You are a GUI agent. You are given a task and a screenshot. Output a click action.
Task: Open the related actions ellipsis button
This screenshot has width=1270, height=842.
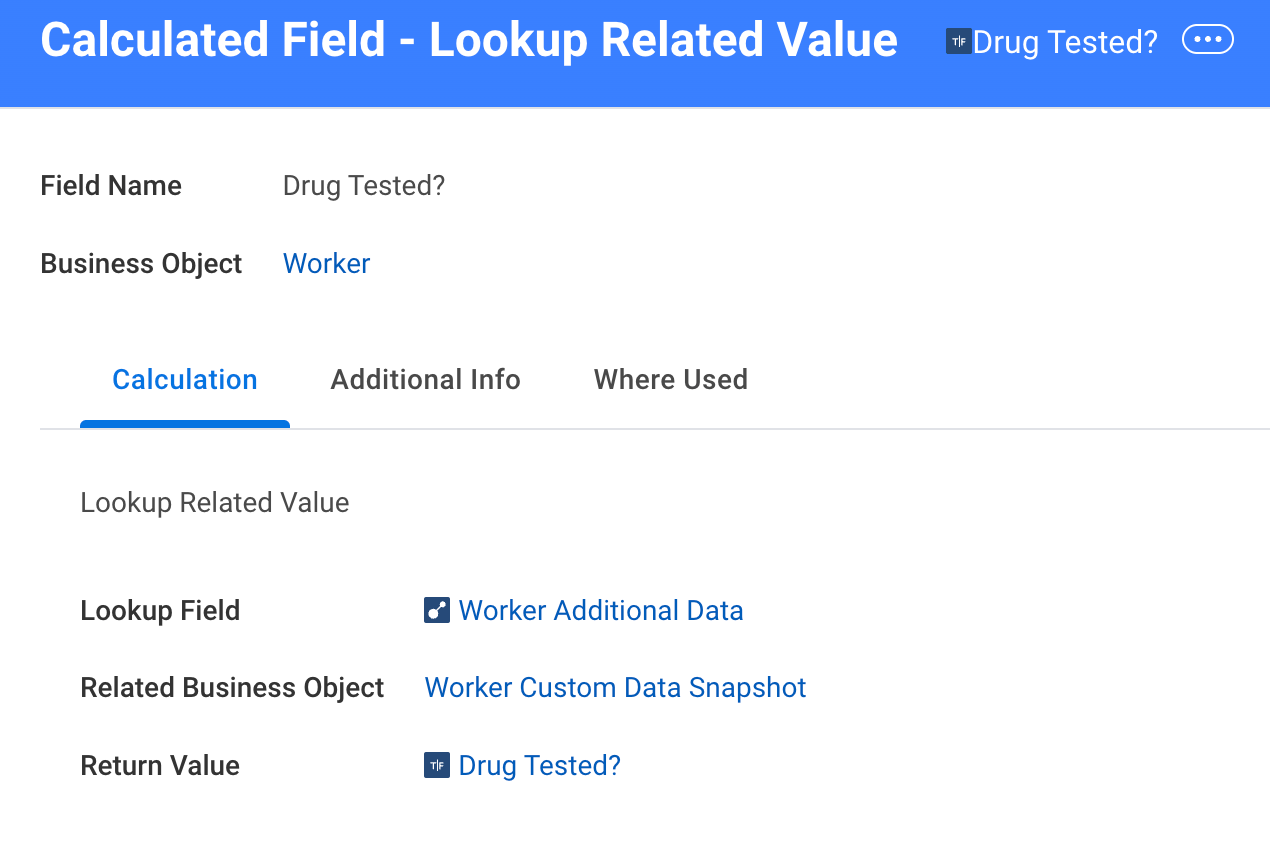pos(1207,40)
